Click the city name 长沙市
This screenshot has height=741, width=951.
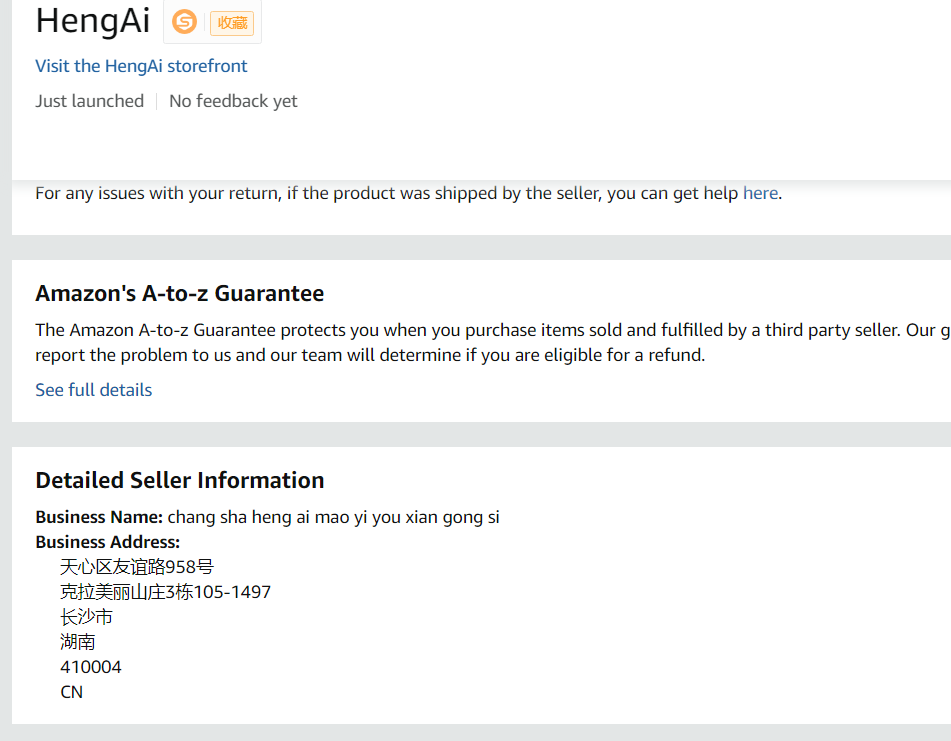click(86, 617)
